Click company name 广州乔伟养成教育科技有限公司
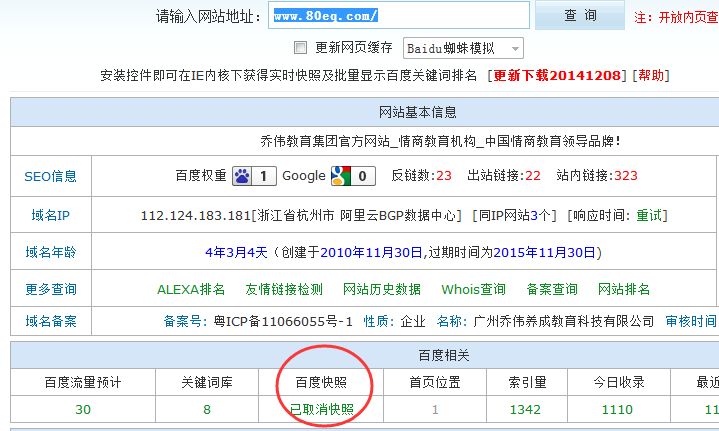The height and width of the screenshot is (431, 719). (x=564, y=321)
